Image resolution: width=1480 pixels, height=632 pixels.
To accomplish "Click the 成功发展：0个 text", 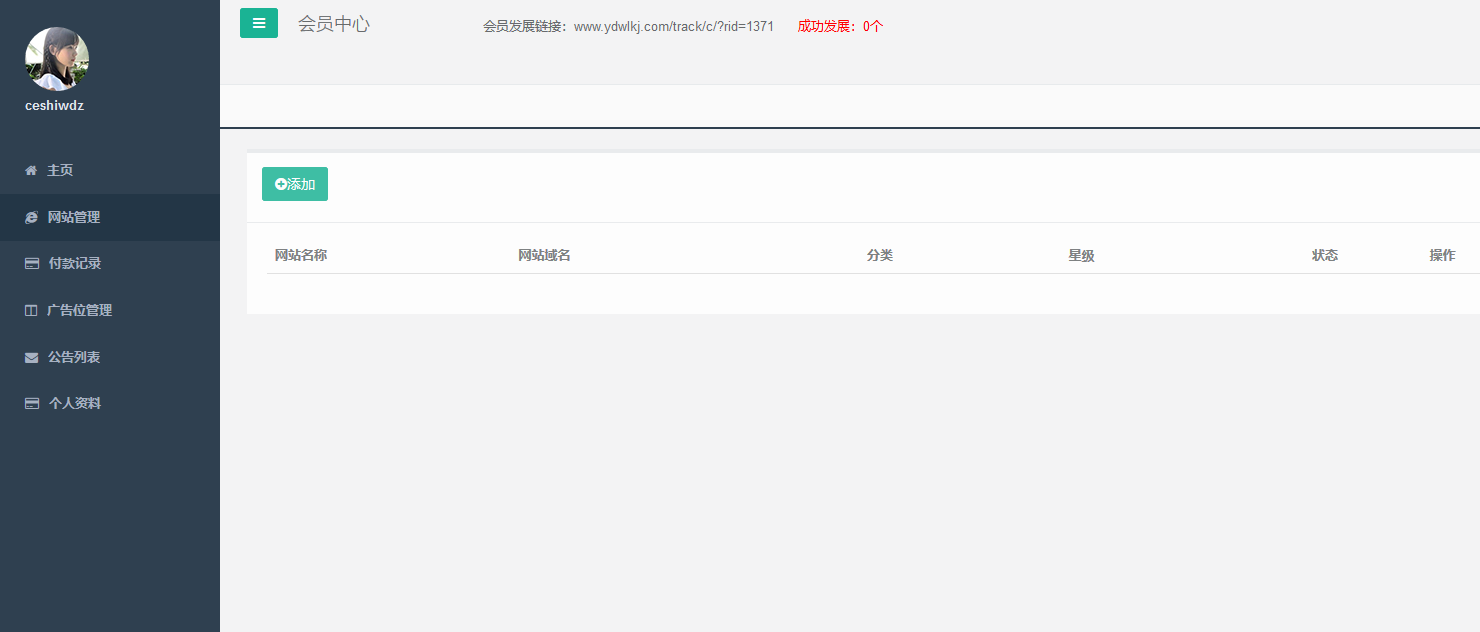I will 840,27.
